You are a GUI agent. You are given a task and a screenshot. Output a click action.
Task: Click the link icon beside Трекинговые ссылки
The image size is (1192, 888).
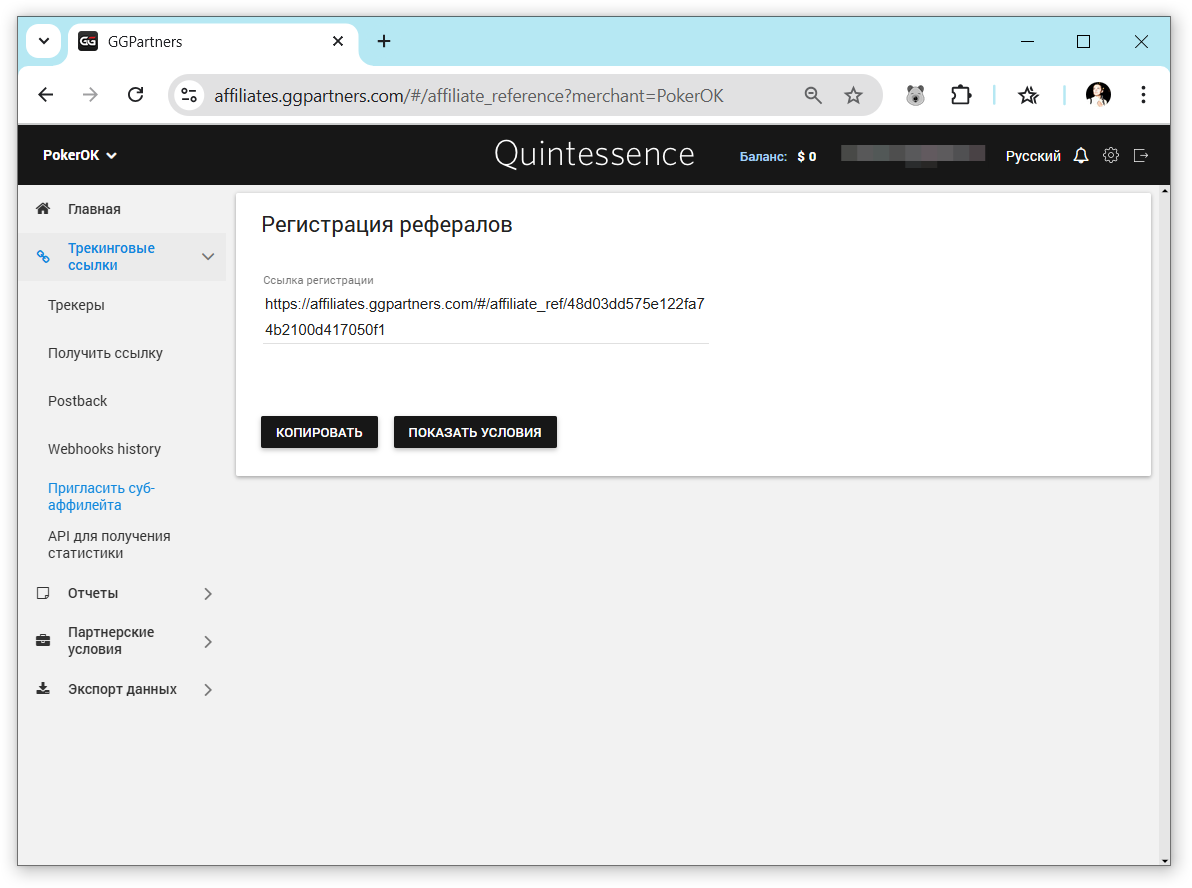click(x=43, y=257)
